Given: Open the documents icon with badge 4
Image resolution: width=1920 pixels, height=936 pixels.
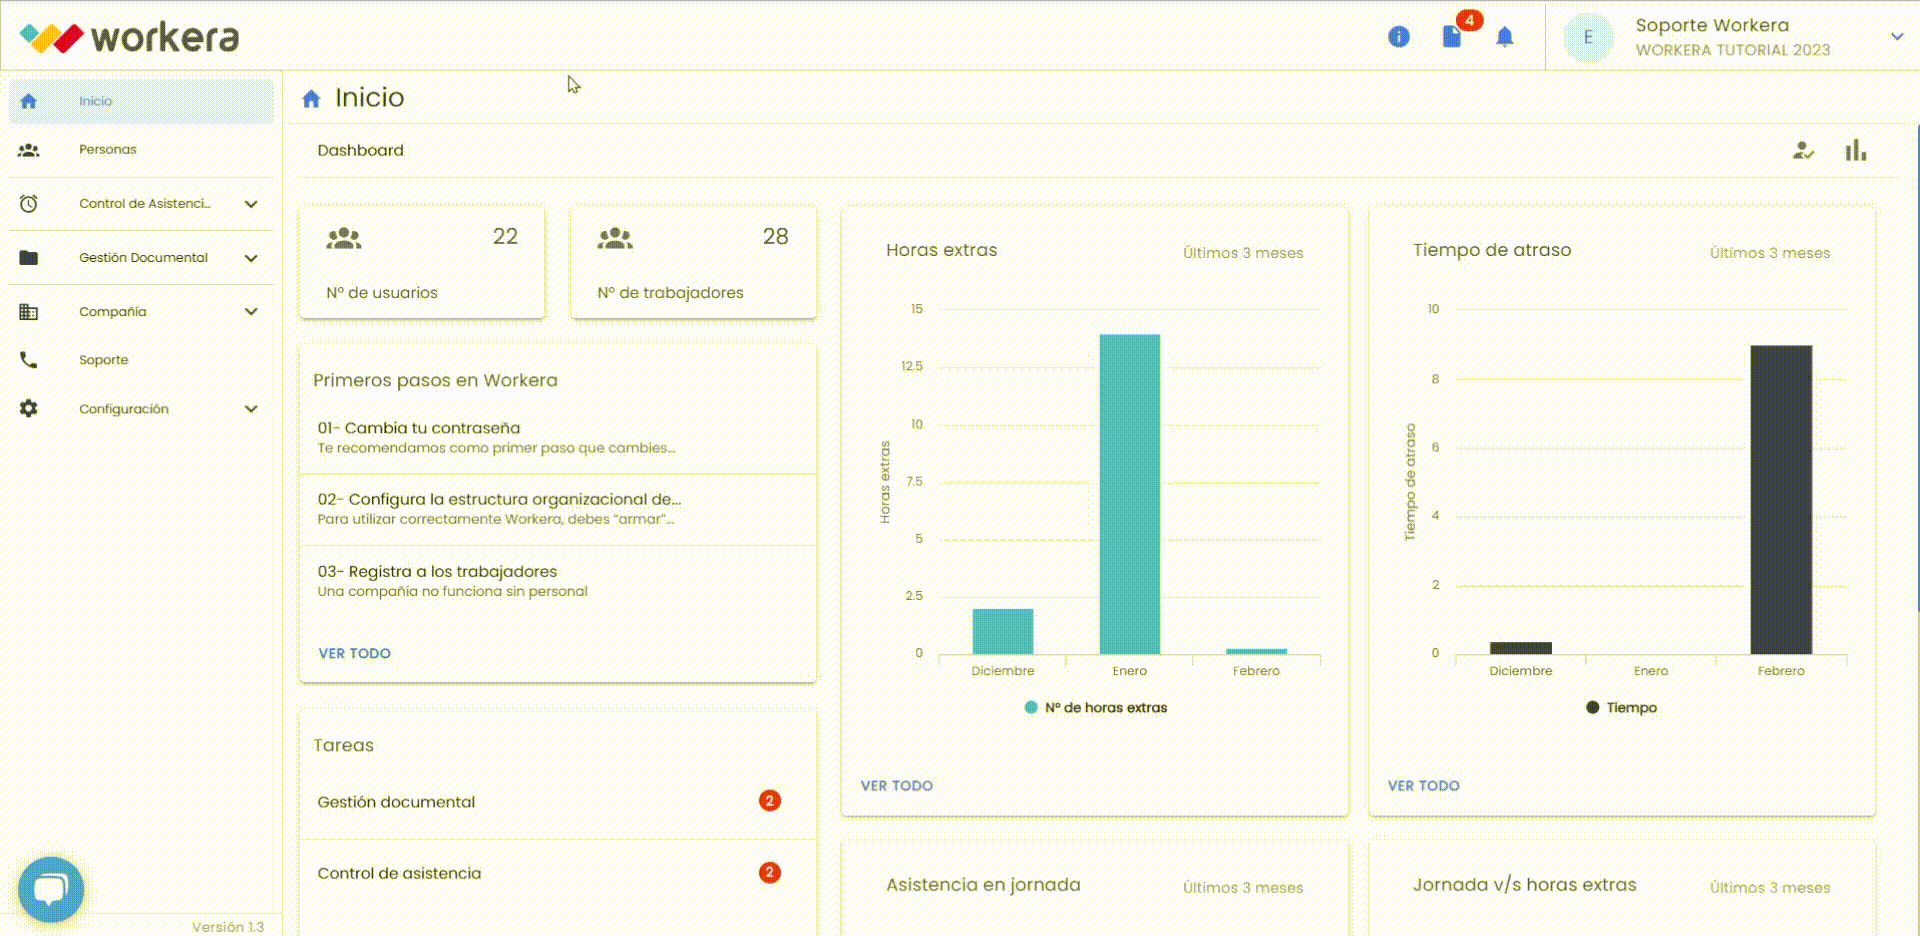Looking at the screenshot, I should 1452,37.
